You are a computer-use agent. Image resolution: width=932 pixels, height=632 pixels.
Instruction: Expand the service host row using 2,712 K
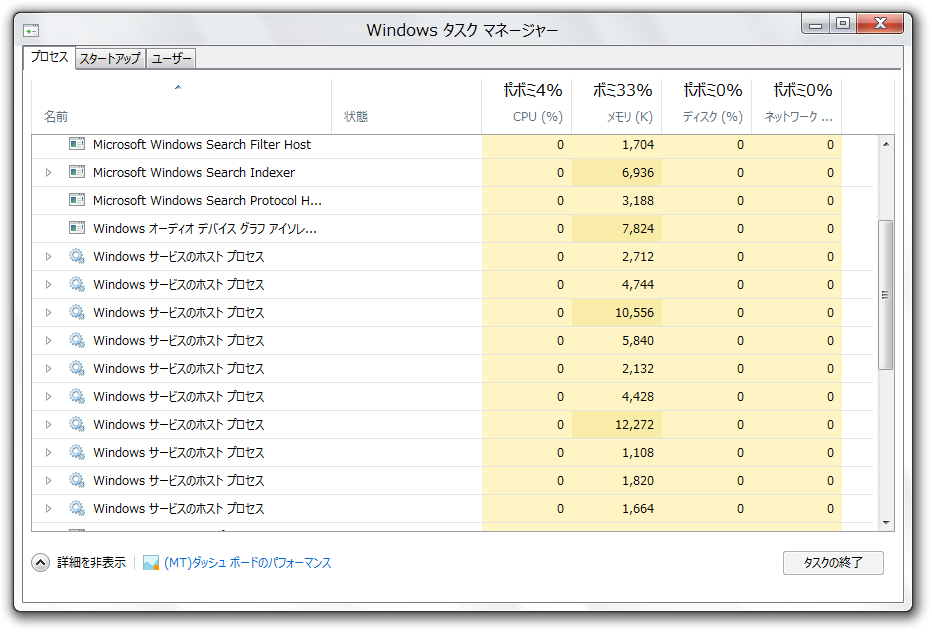point(48,256)
